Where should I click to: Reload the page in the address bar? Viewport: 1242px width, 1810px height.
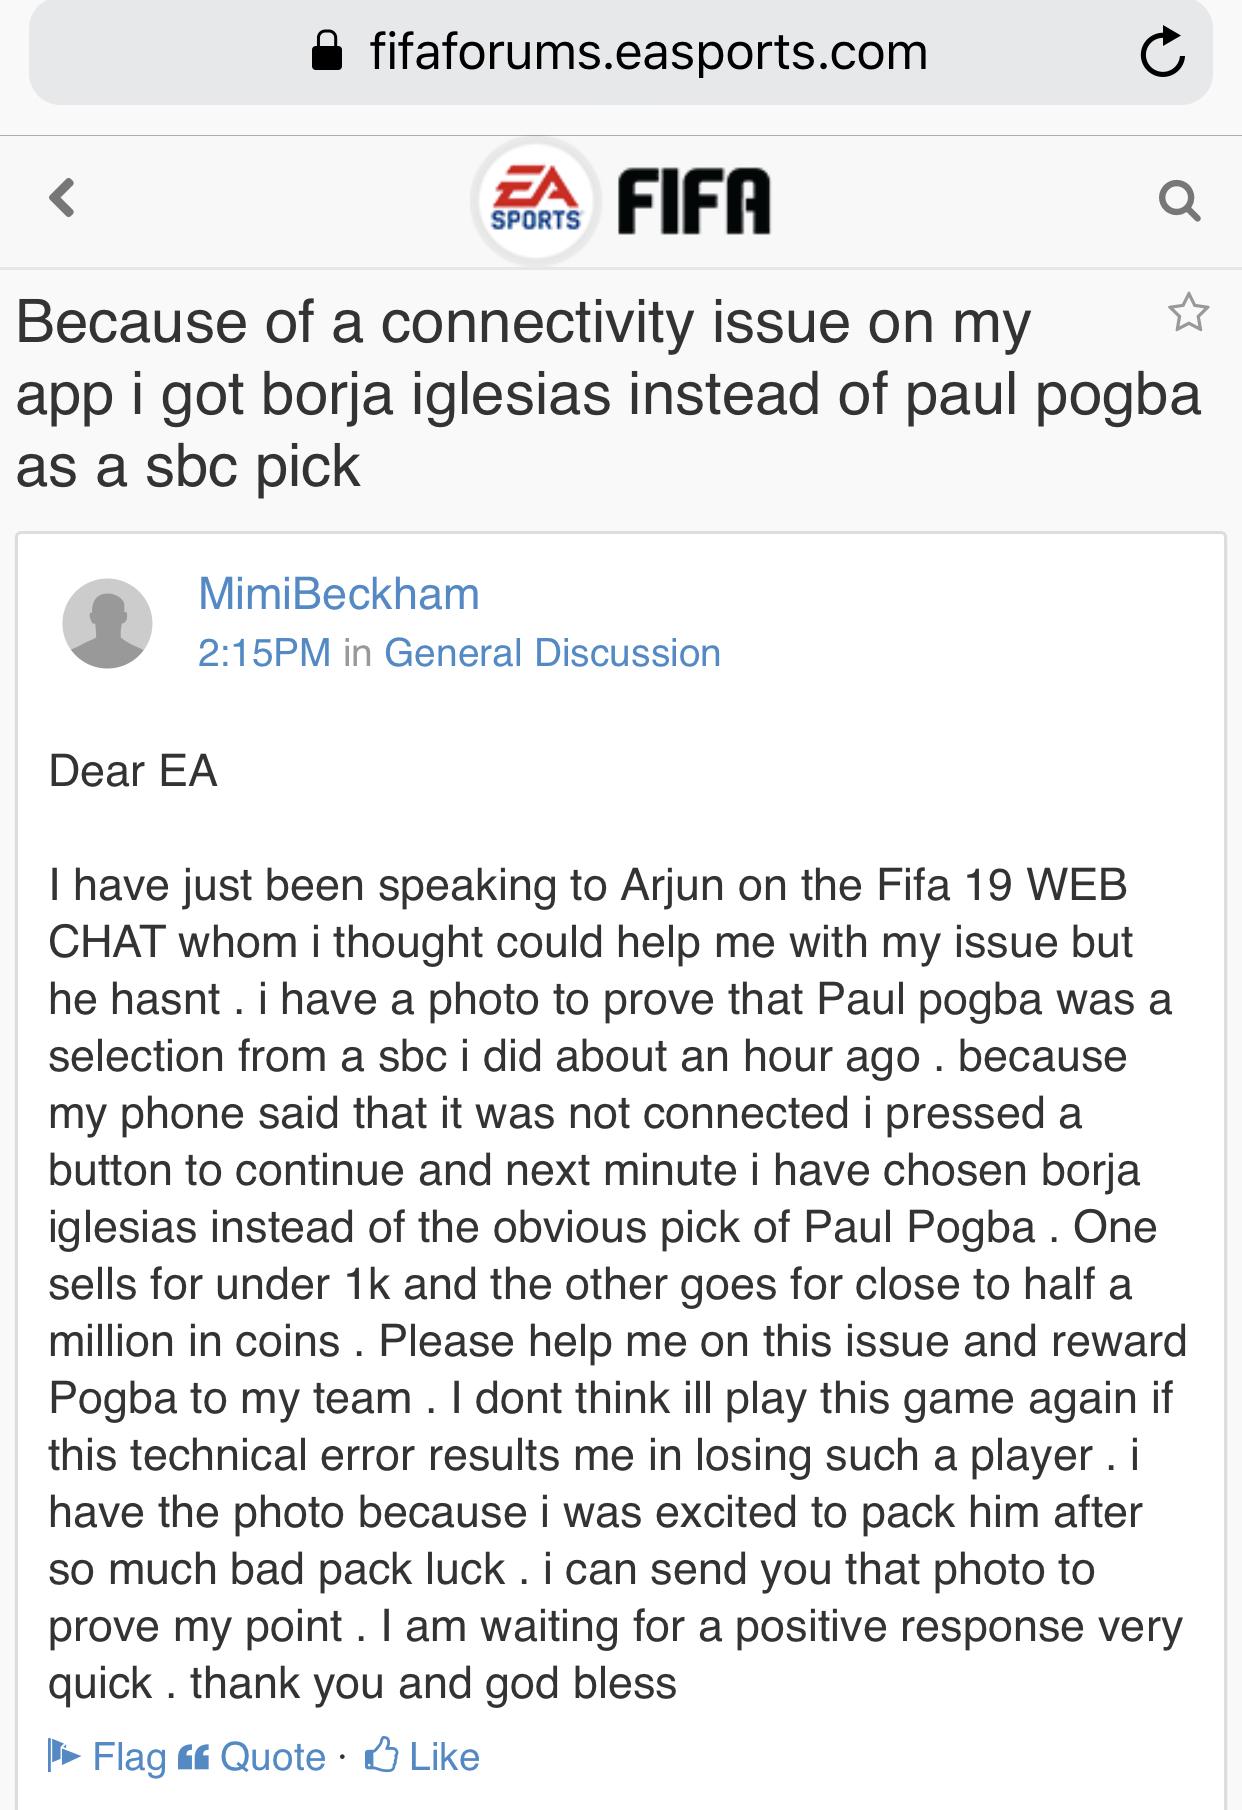click(1162, 54)
